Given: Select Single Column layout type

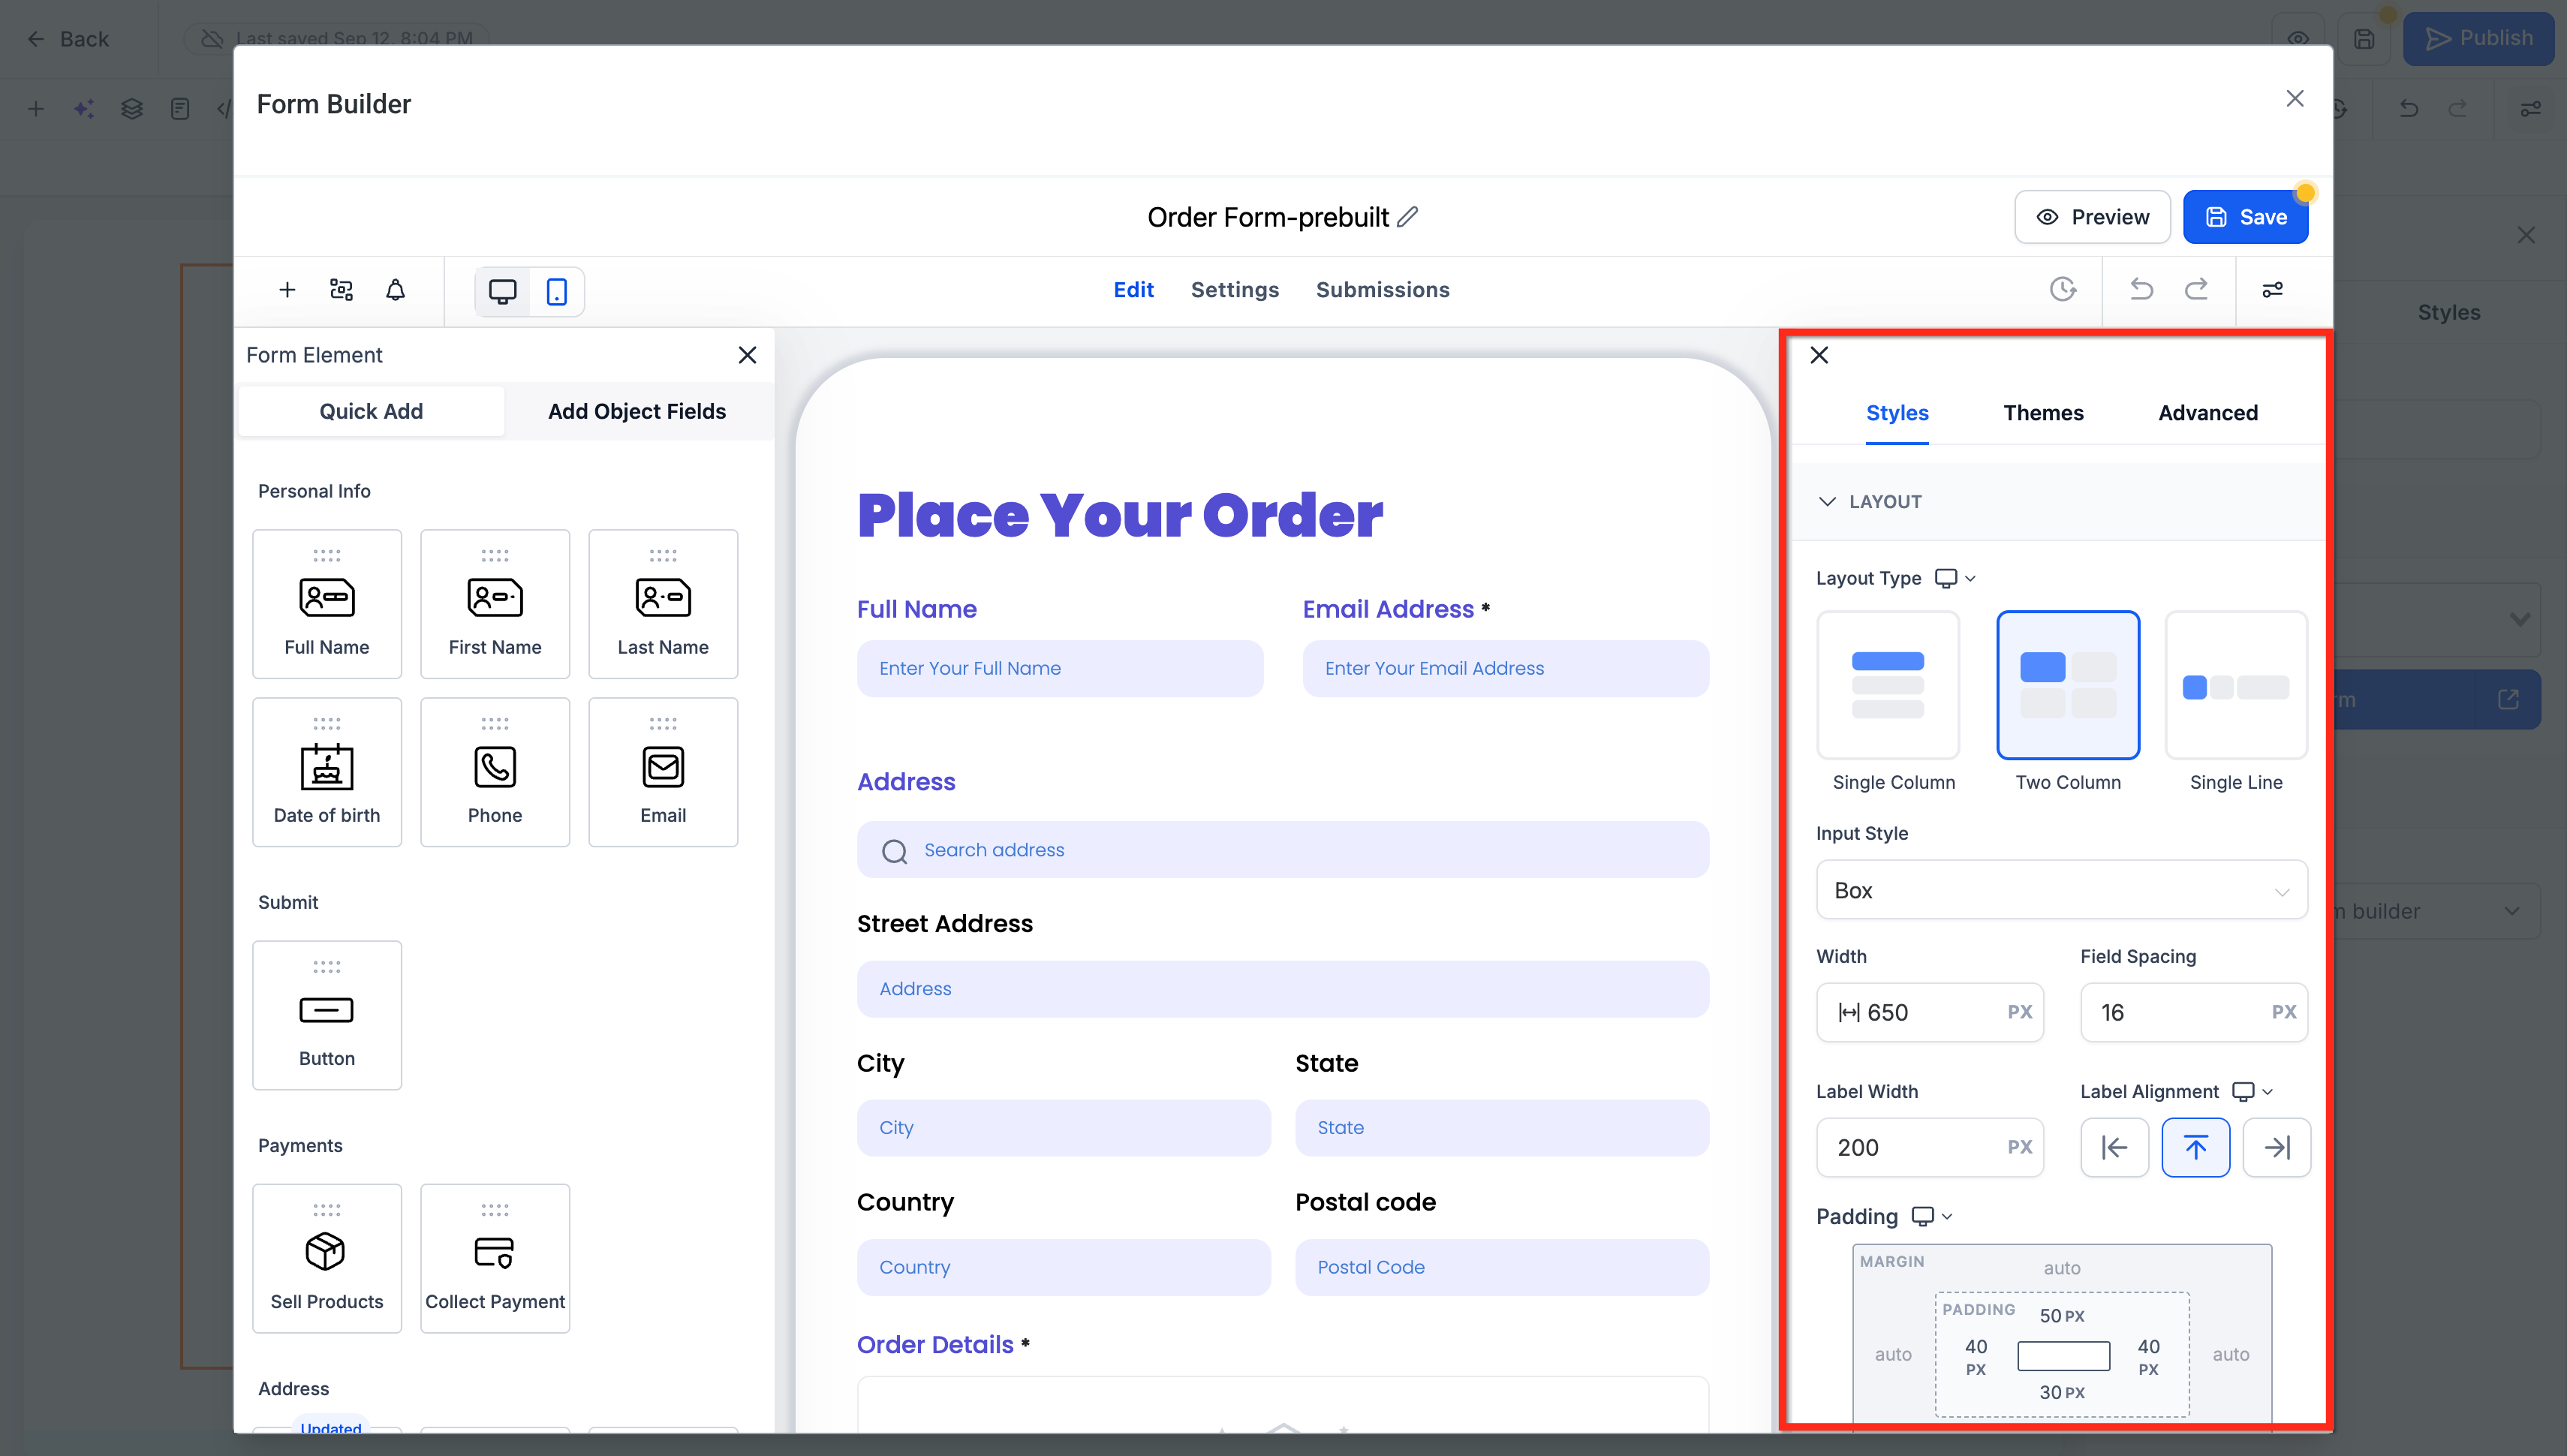Looking at the screenshot, I should pyautogui.click(x=1888, y=686).
